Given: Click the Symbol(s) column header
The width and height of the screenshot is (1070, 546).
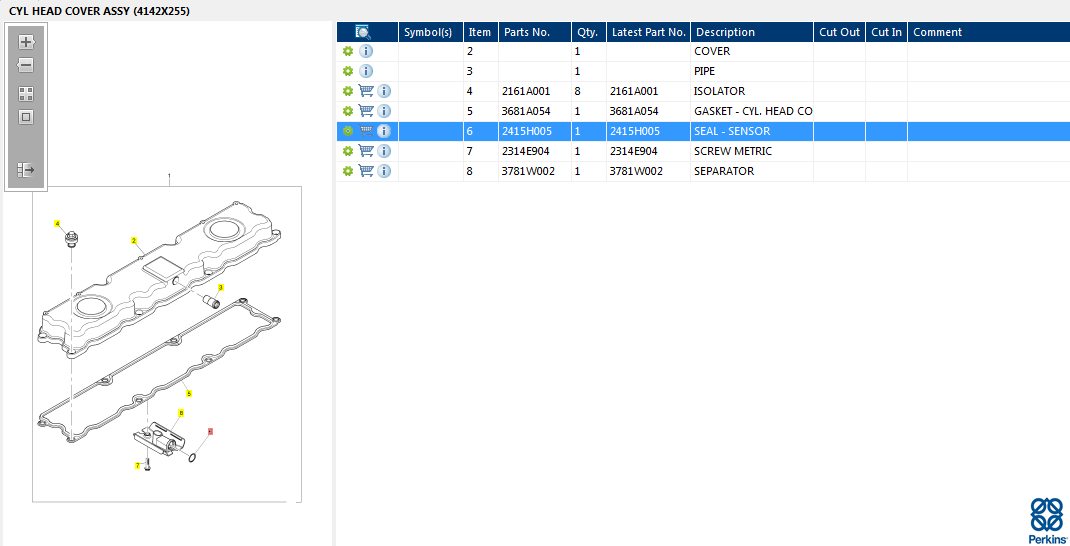Looking at the screenshot, I should coord(431,32).
